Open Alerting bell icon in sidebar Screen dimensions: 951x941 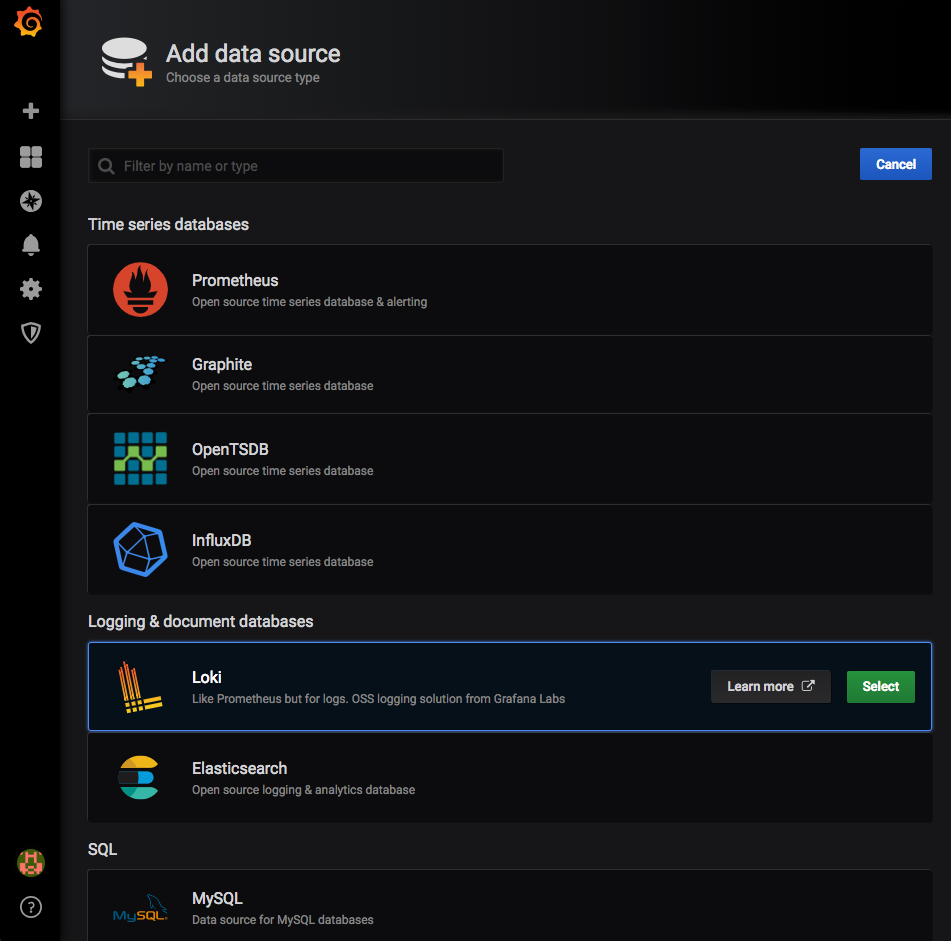30,245
